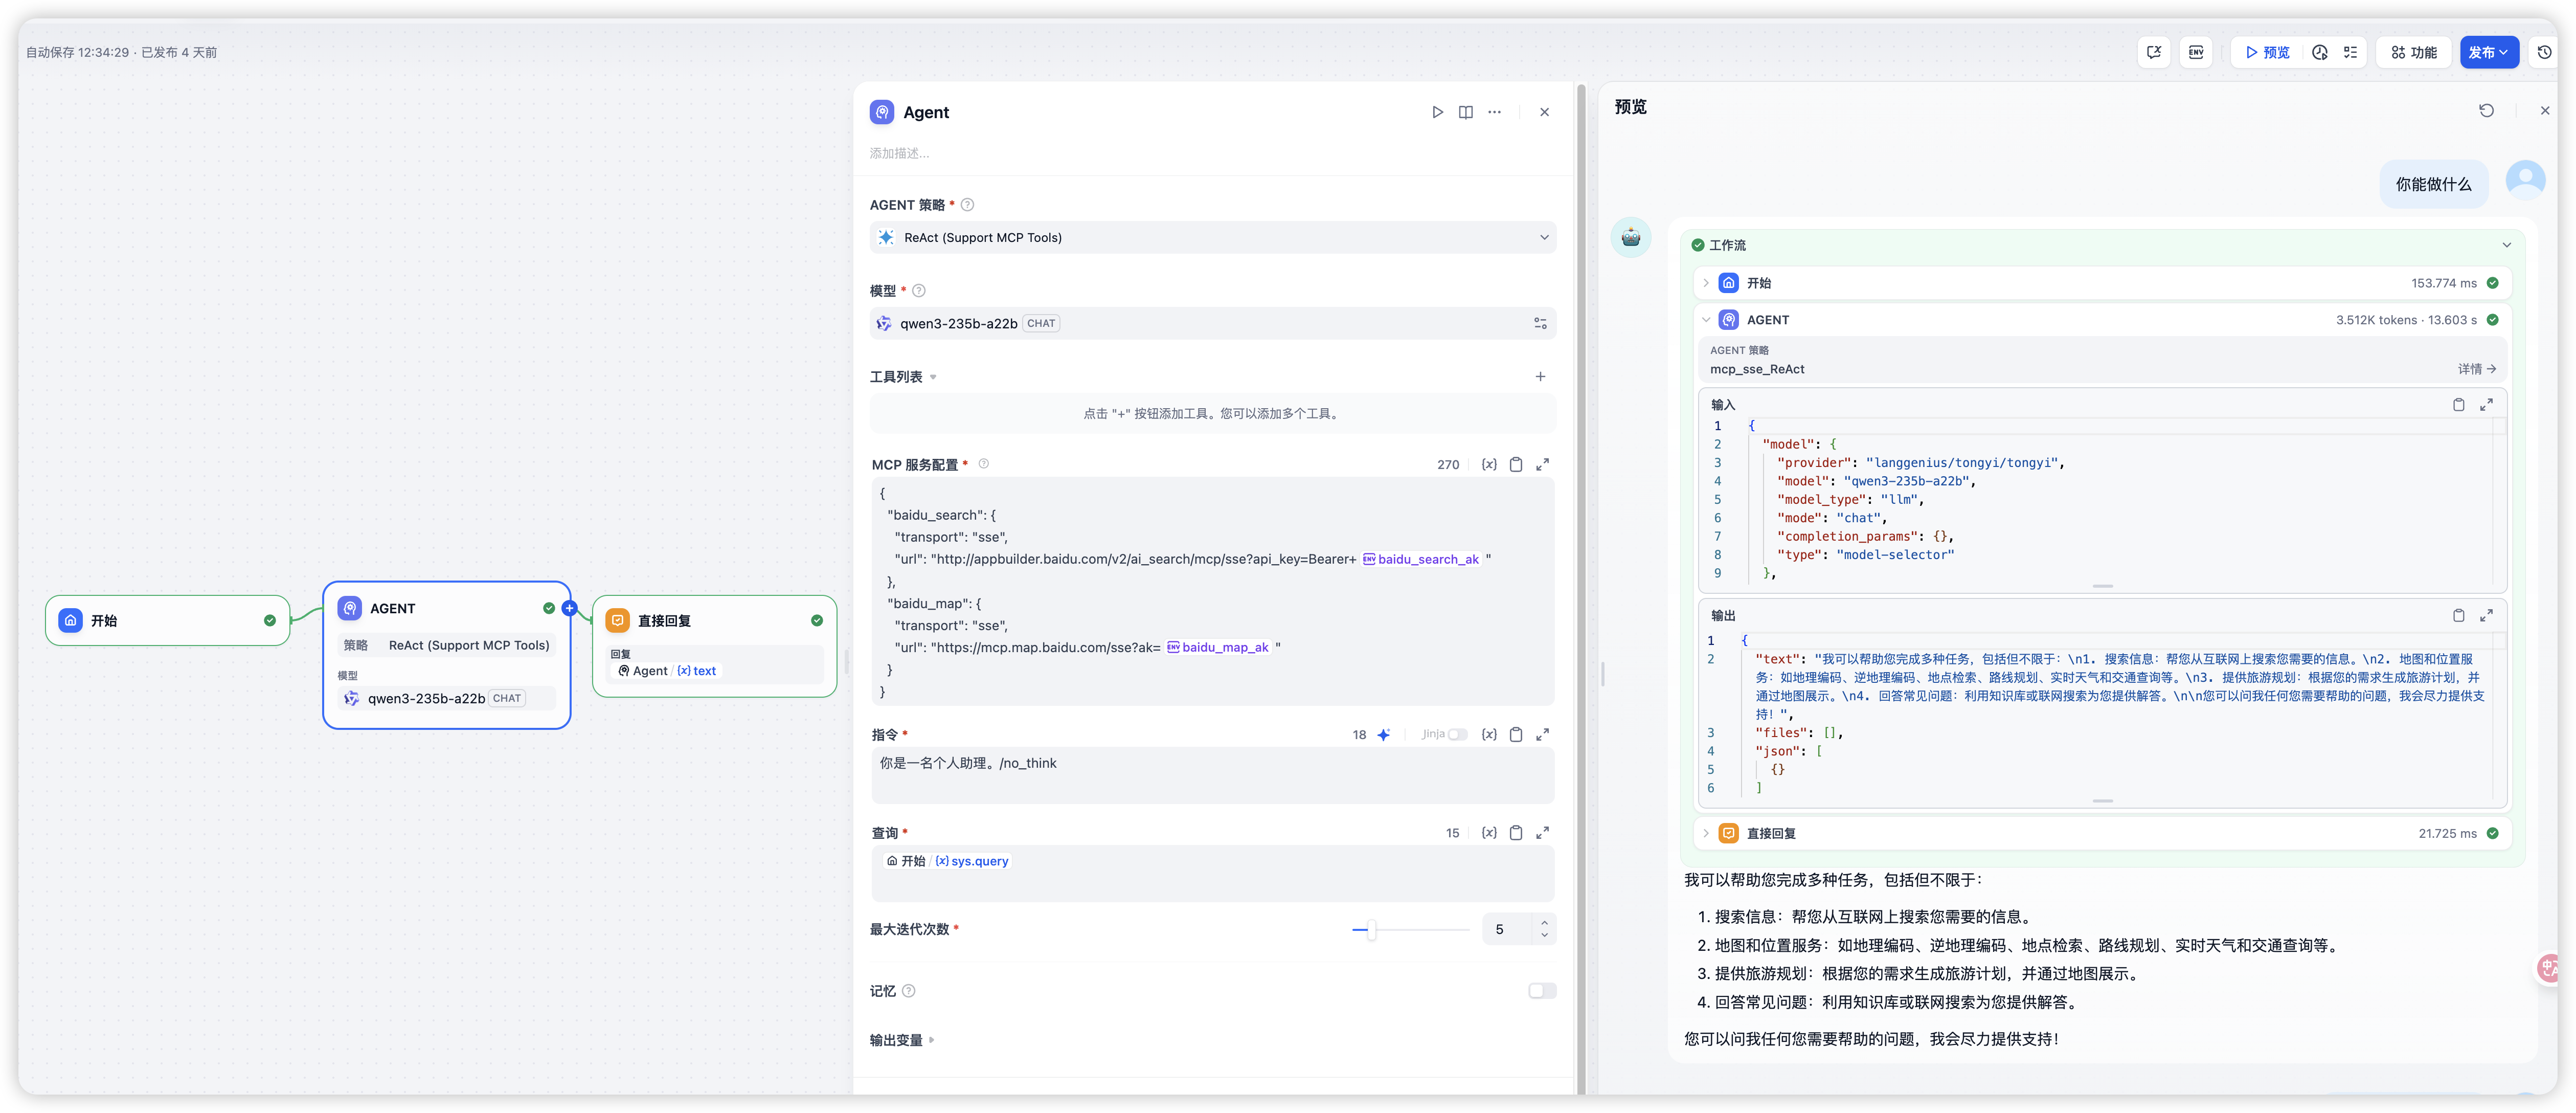The image size is (2576, 1113).
Task: Restart preview conversation with refresh icon
Action: pyautogui.click(x=2486, y=111)
